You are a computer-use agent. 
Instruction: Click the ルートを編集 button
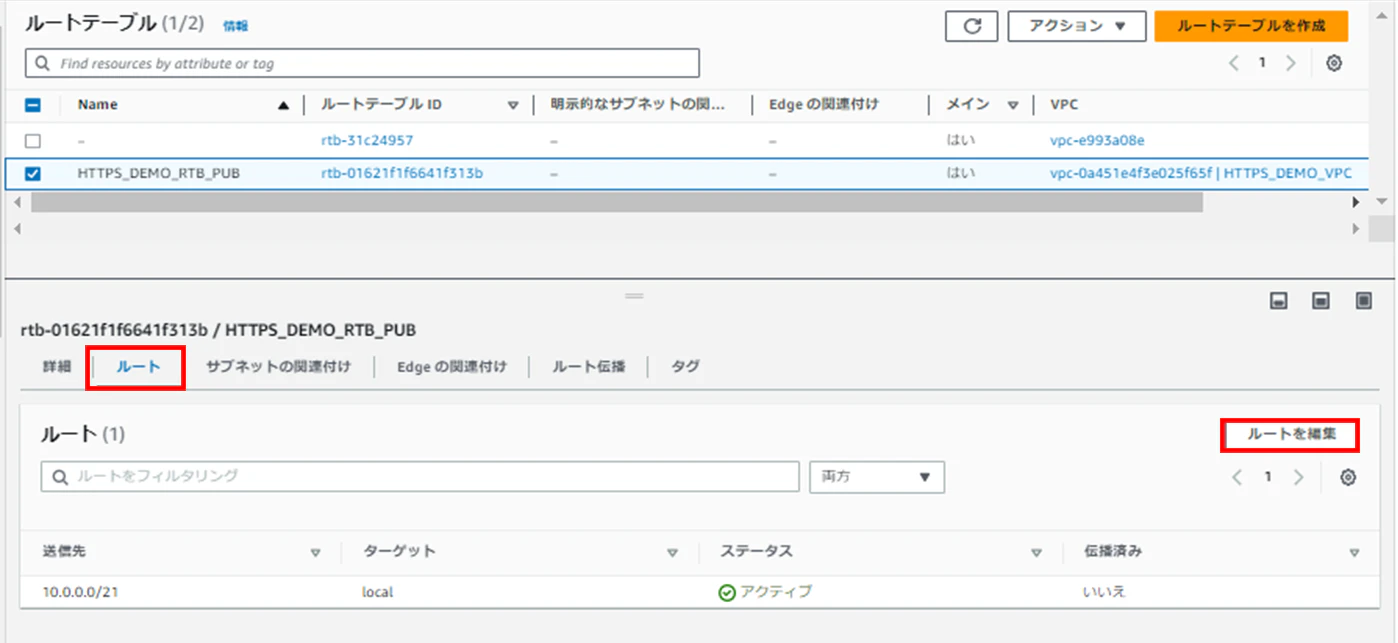[x=1291, y=435]
